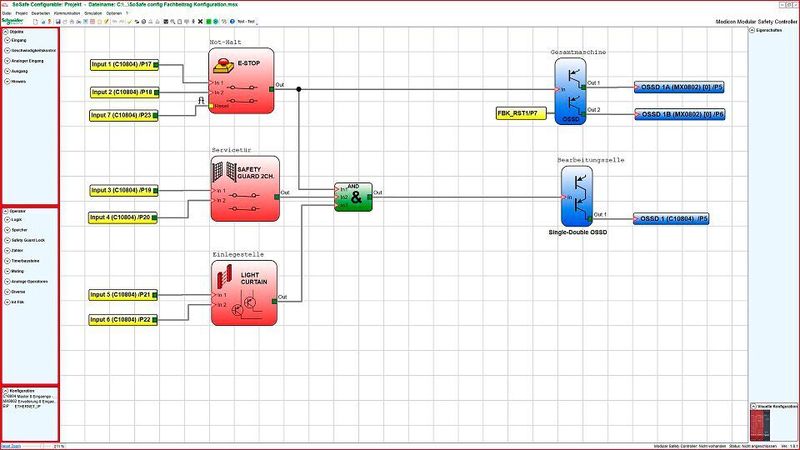The height and width of the screenshot is (450, 800).
Task: Open help via the blue question mark icon
Action: coord(232,21)
